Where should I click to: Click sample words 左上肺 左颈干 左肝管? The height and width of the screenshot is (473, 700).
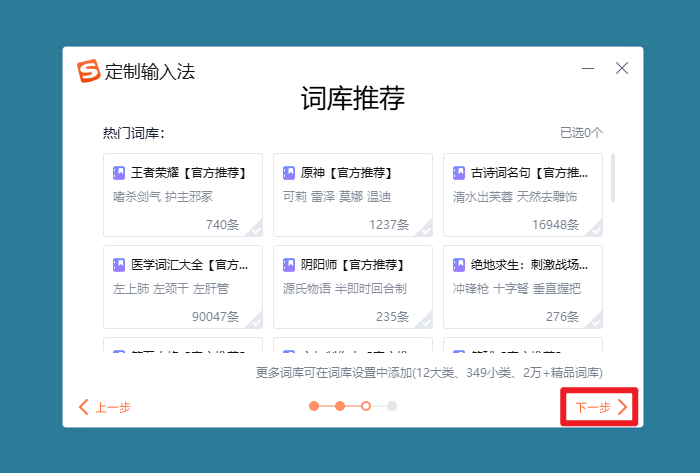click(x=171, y=288)
